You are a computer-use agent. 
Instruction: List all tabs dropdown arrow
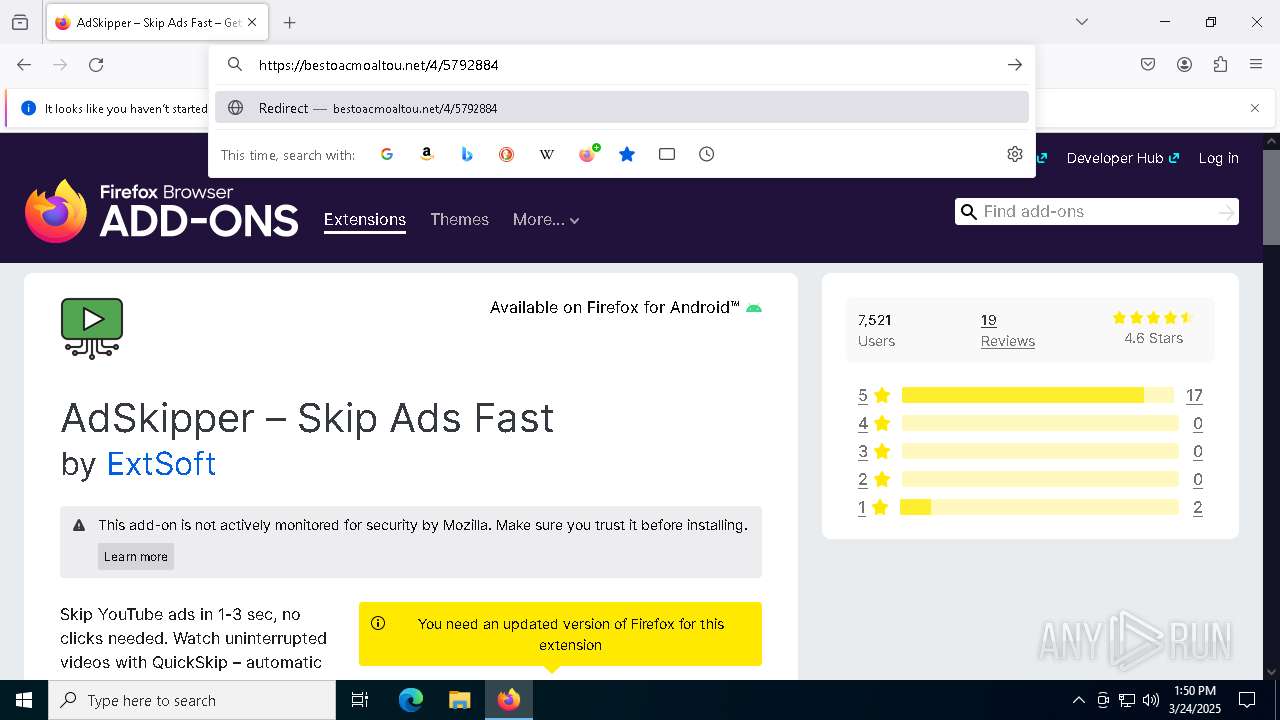[x=1082, y=22]
